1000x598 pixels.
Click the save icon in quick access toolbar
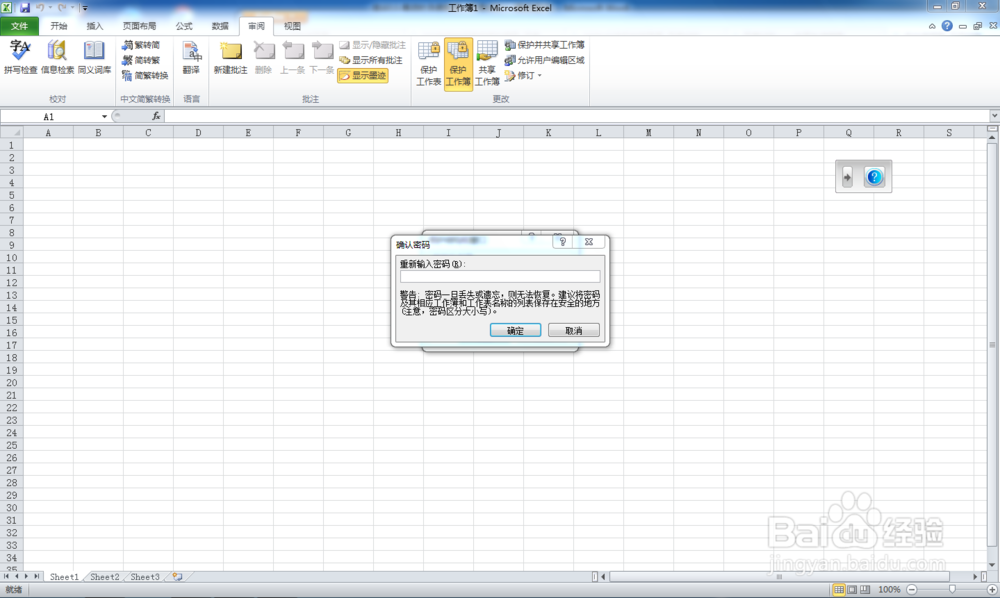click(25, 8)
